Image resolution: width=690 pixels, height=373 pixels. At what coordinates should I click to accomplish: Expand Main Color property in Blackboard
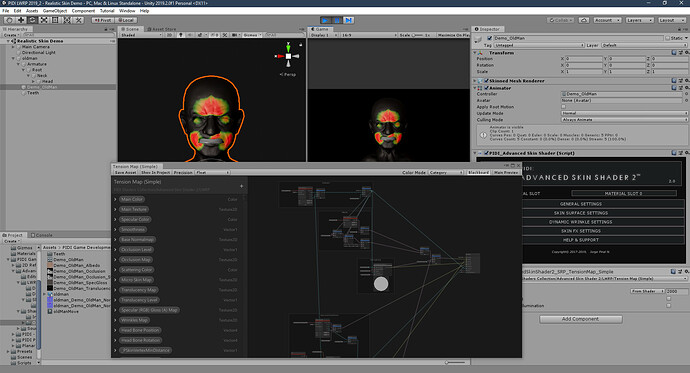[116, 199]
